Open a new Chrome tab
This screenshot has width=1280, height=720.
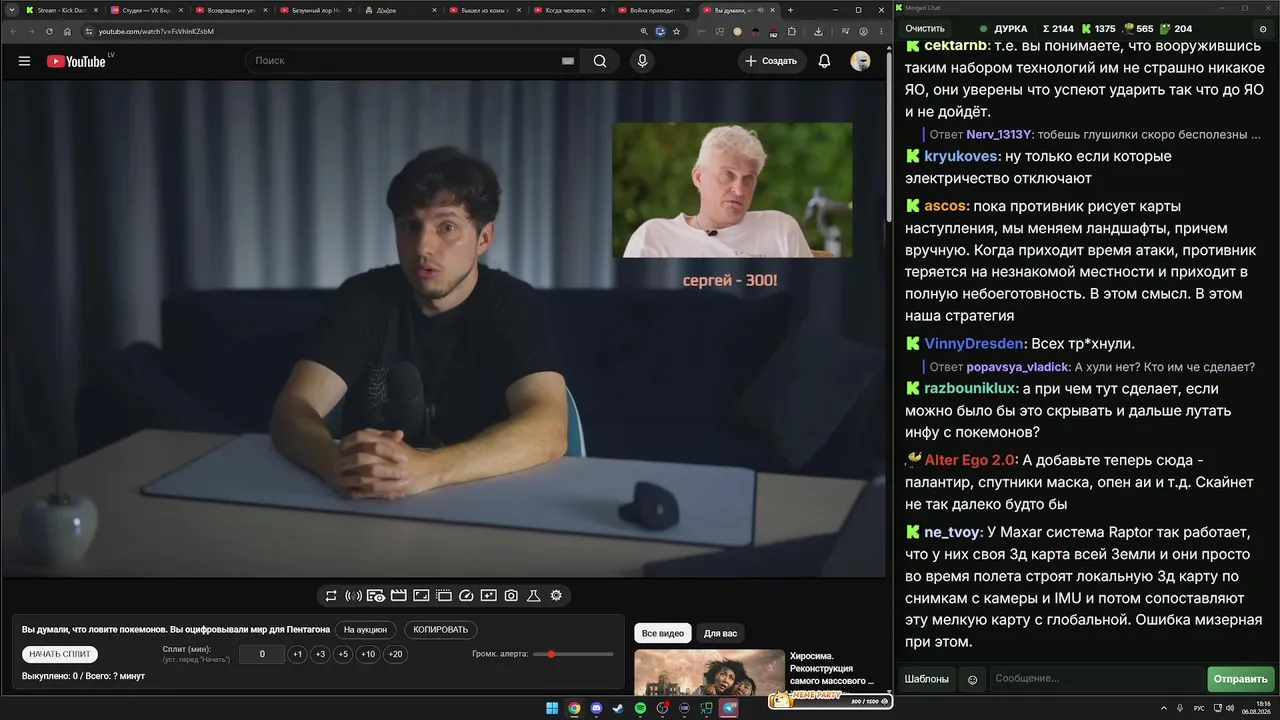790,10
